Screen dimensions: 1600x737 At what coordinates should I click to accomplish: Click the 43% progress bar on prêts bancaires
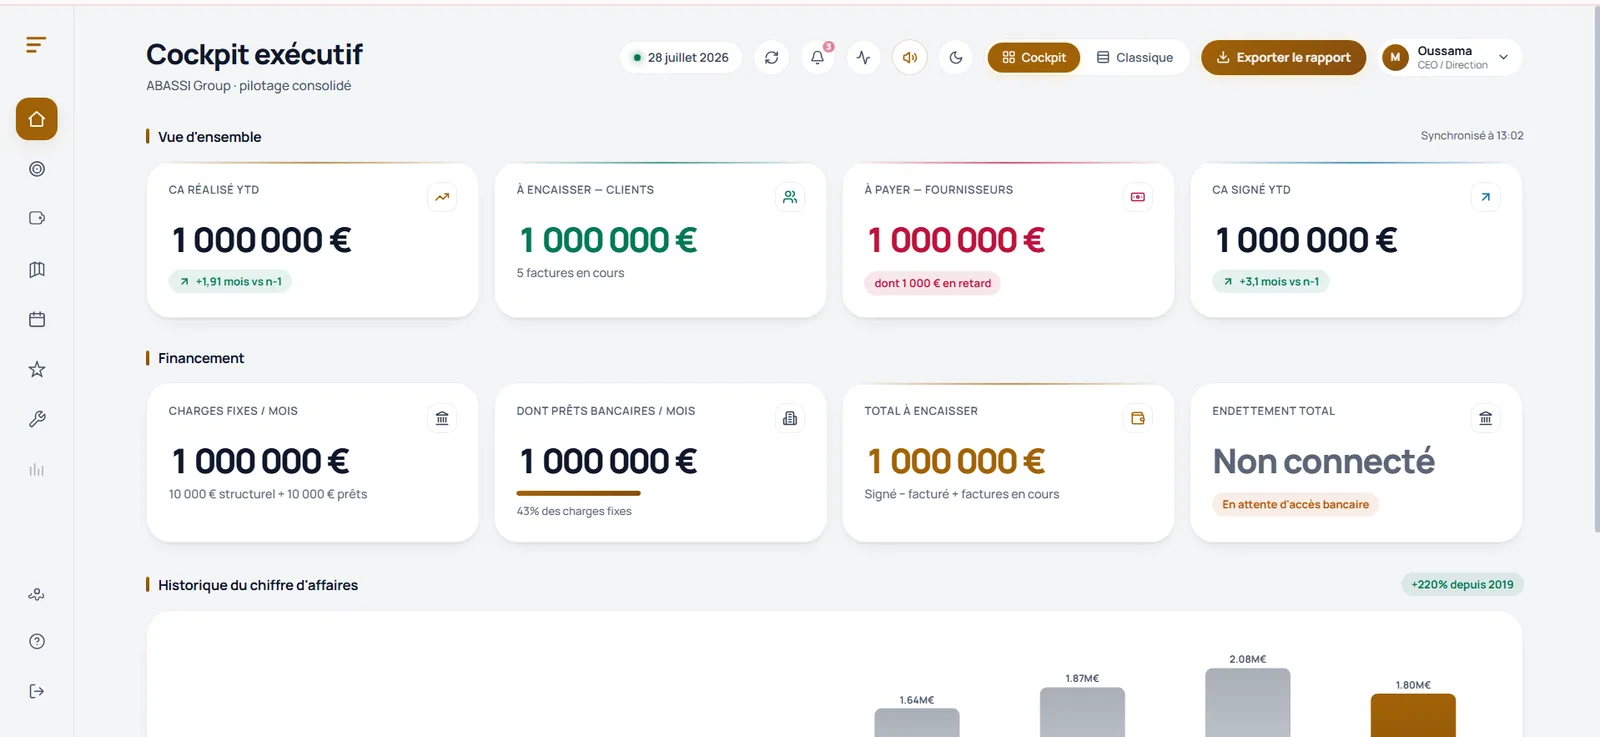pos(578,493)
